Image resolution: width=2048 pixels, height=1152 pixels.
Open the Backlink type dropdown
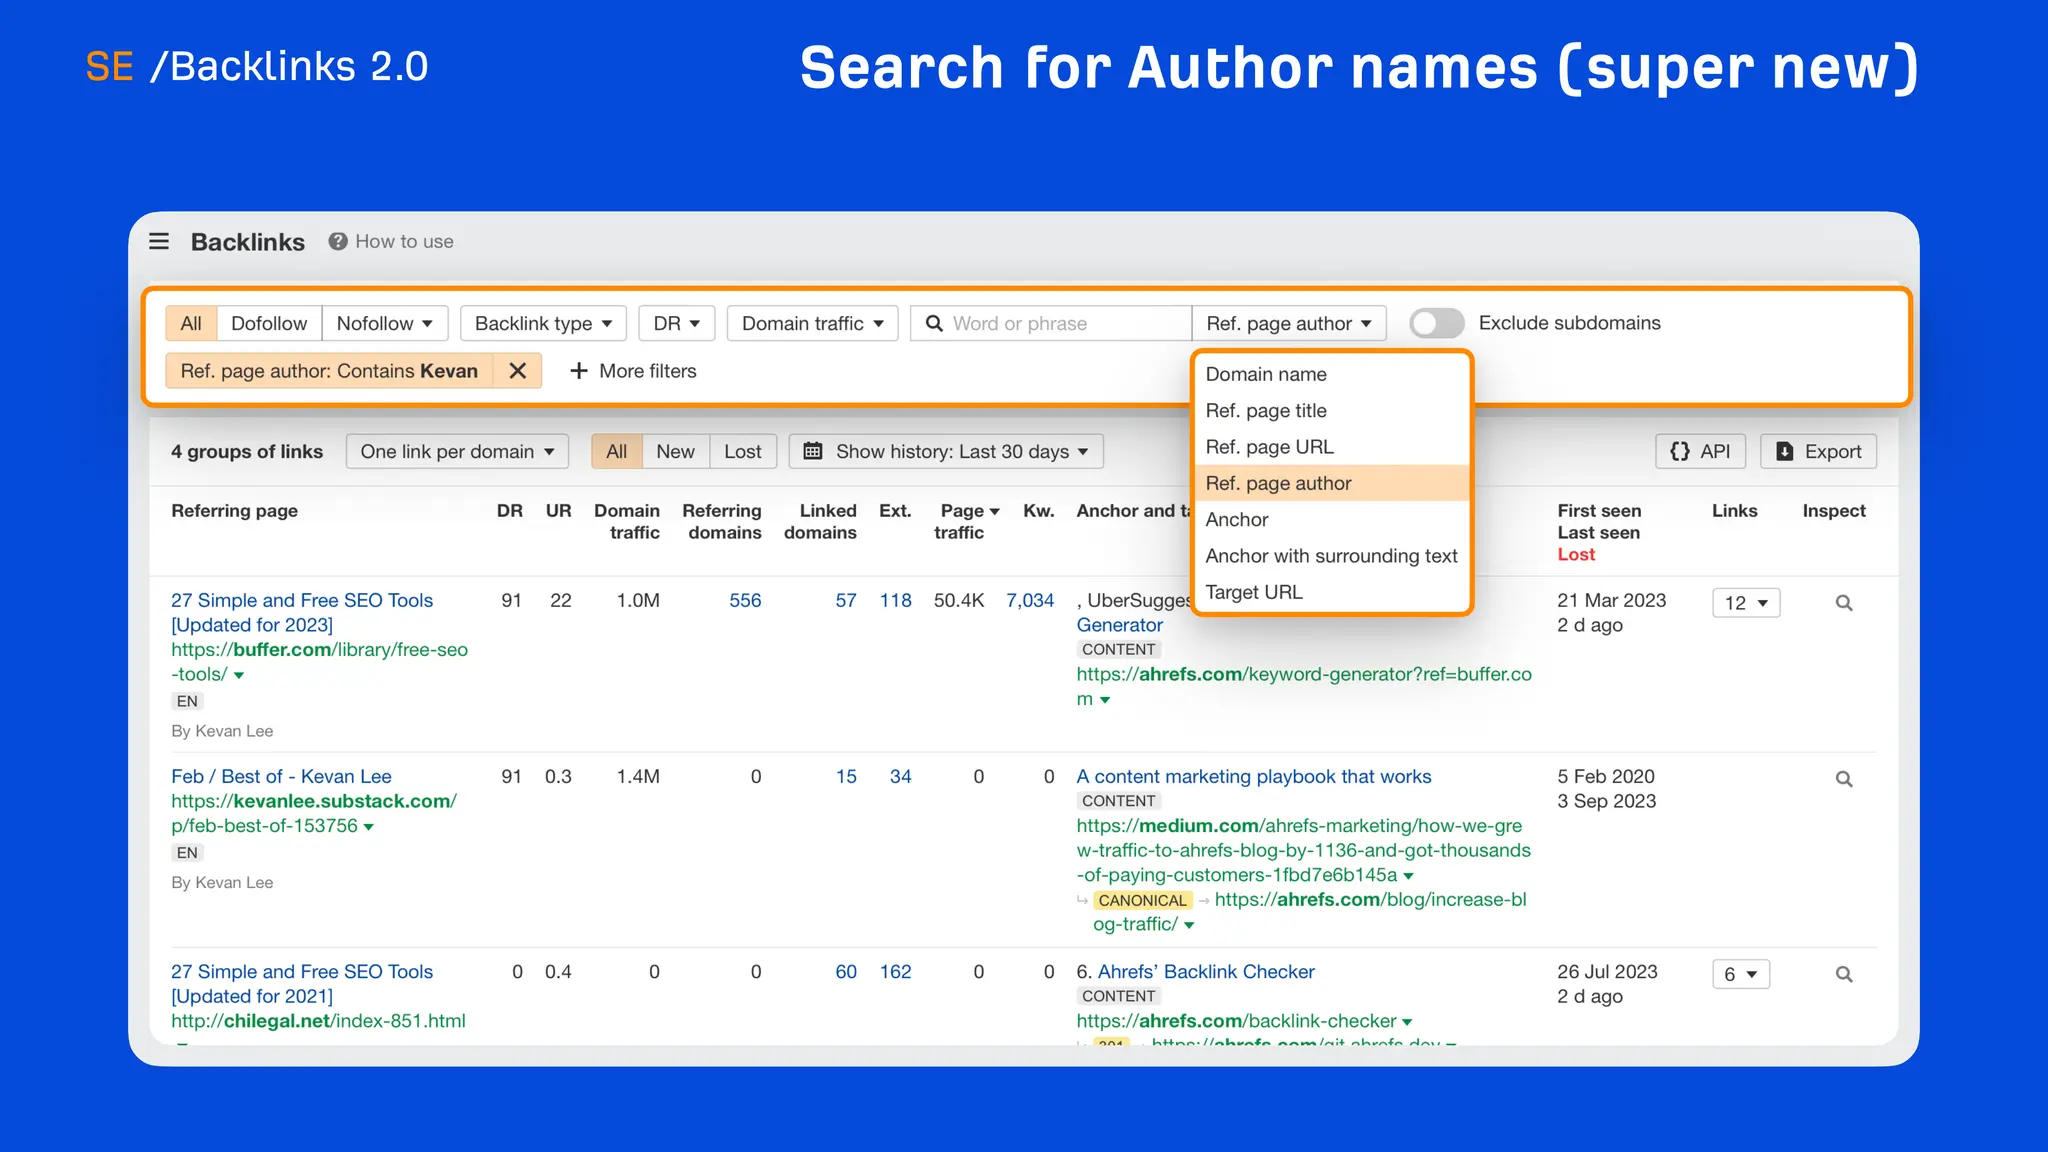pos(543,323)
